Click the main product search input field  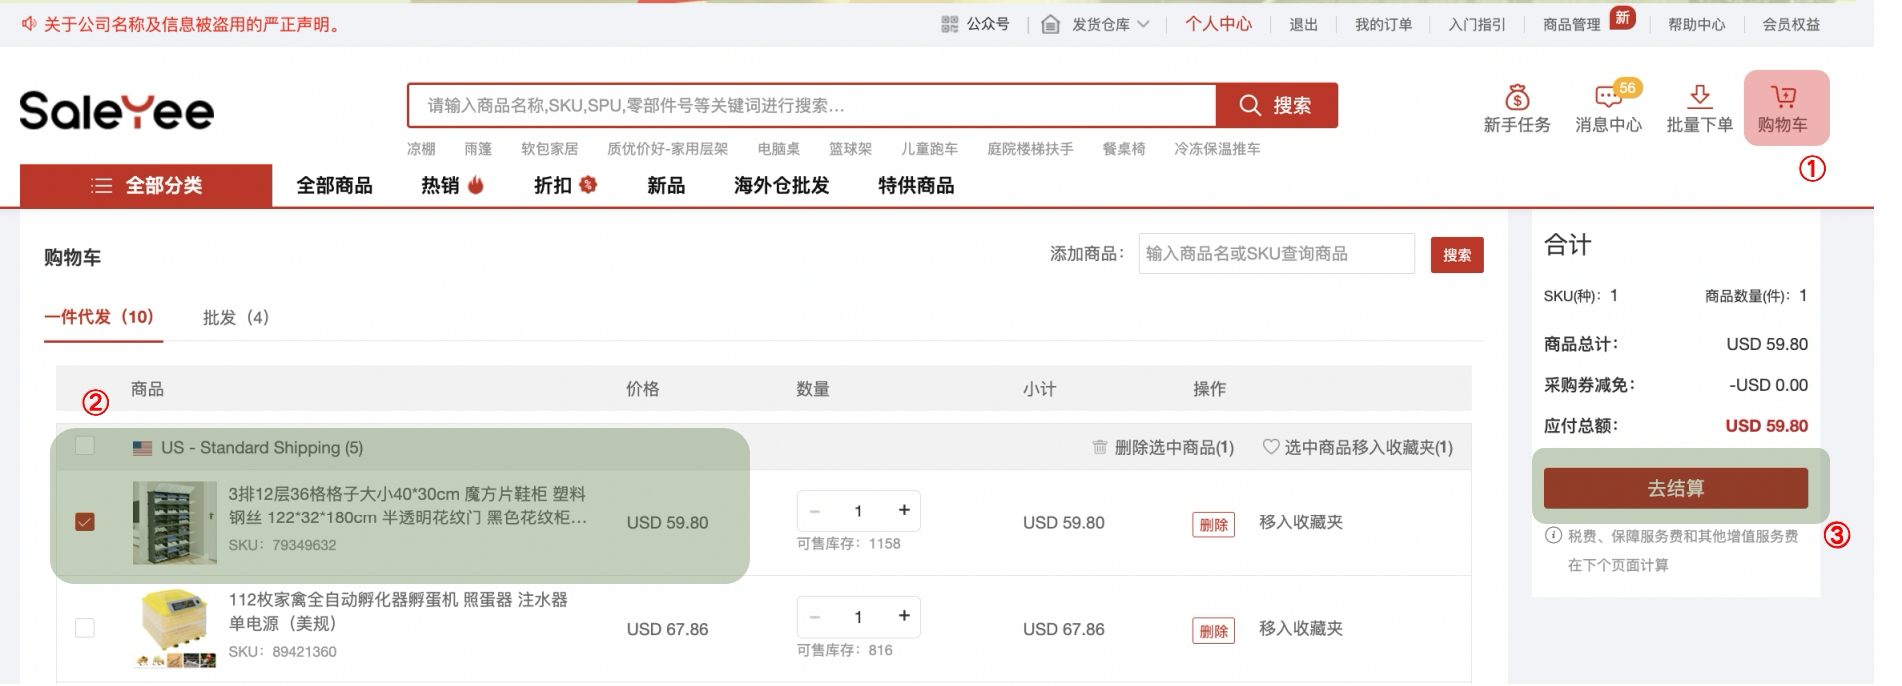tap(811, 105)
